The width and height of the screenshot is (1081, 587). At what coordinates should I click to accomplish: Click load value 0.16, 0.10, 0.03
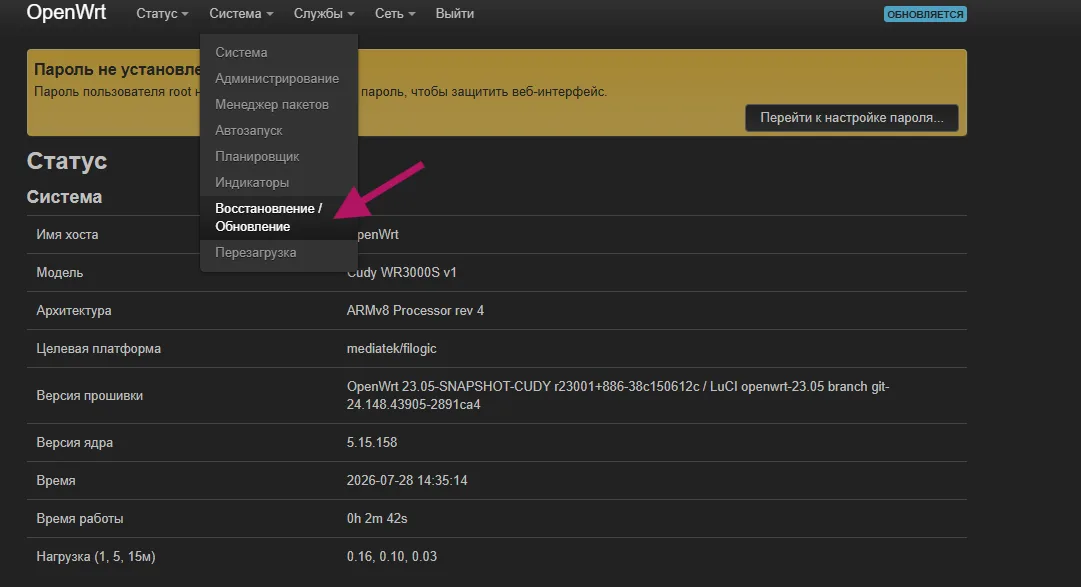[392, 556]
